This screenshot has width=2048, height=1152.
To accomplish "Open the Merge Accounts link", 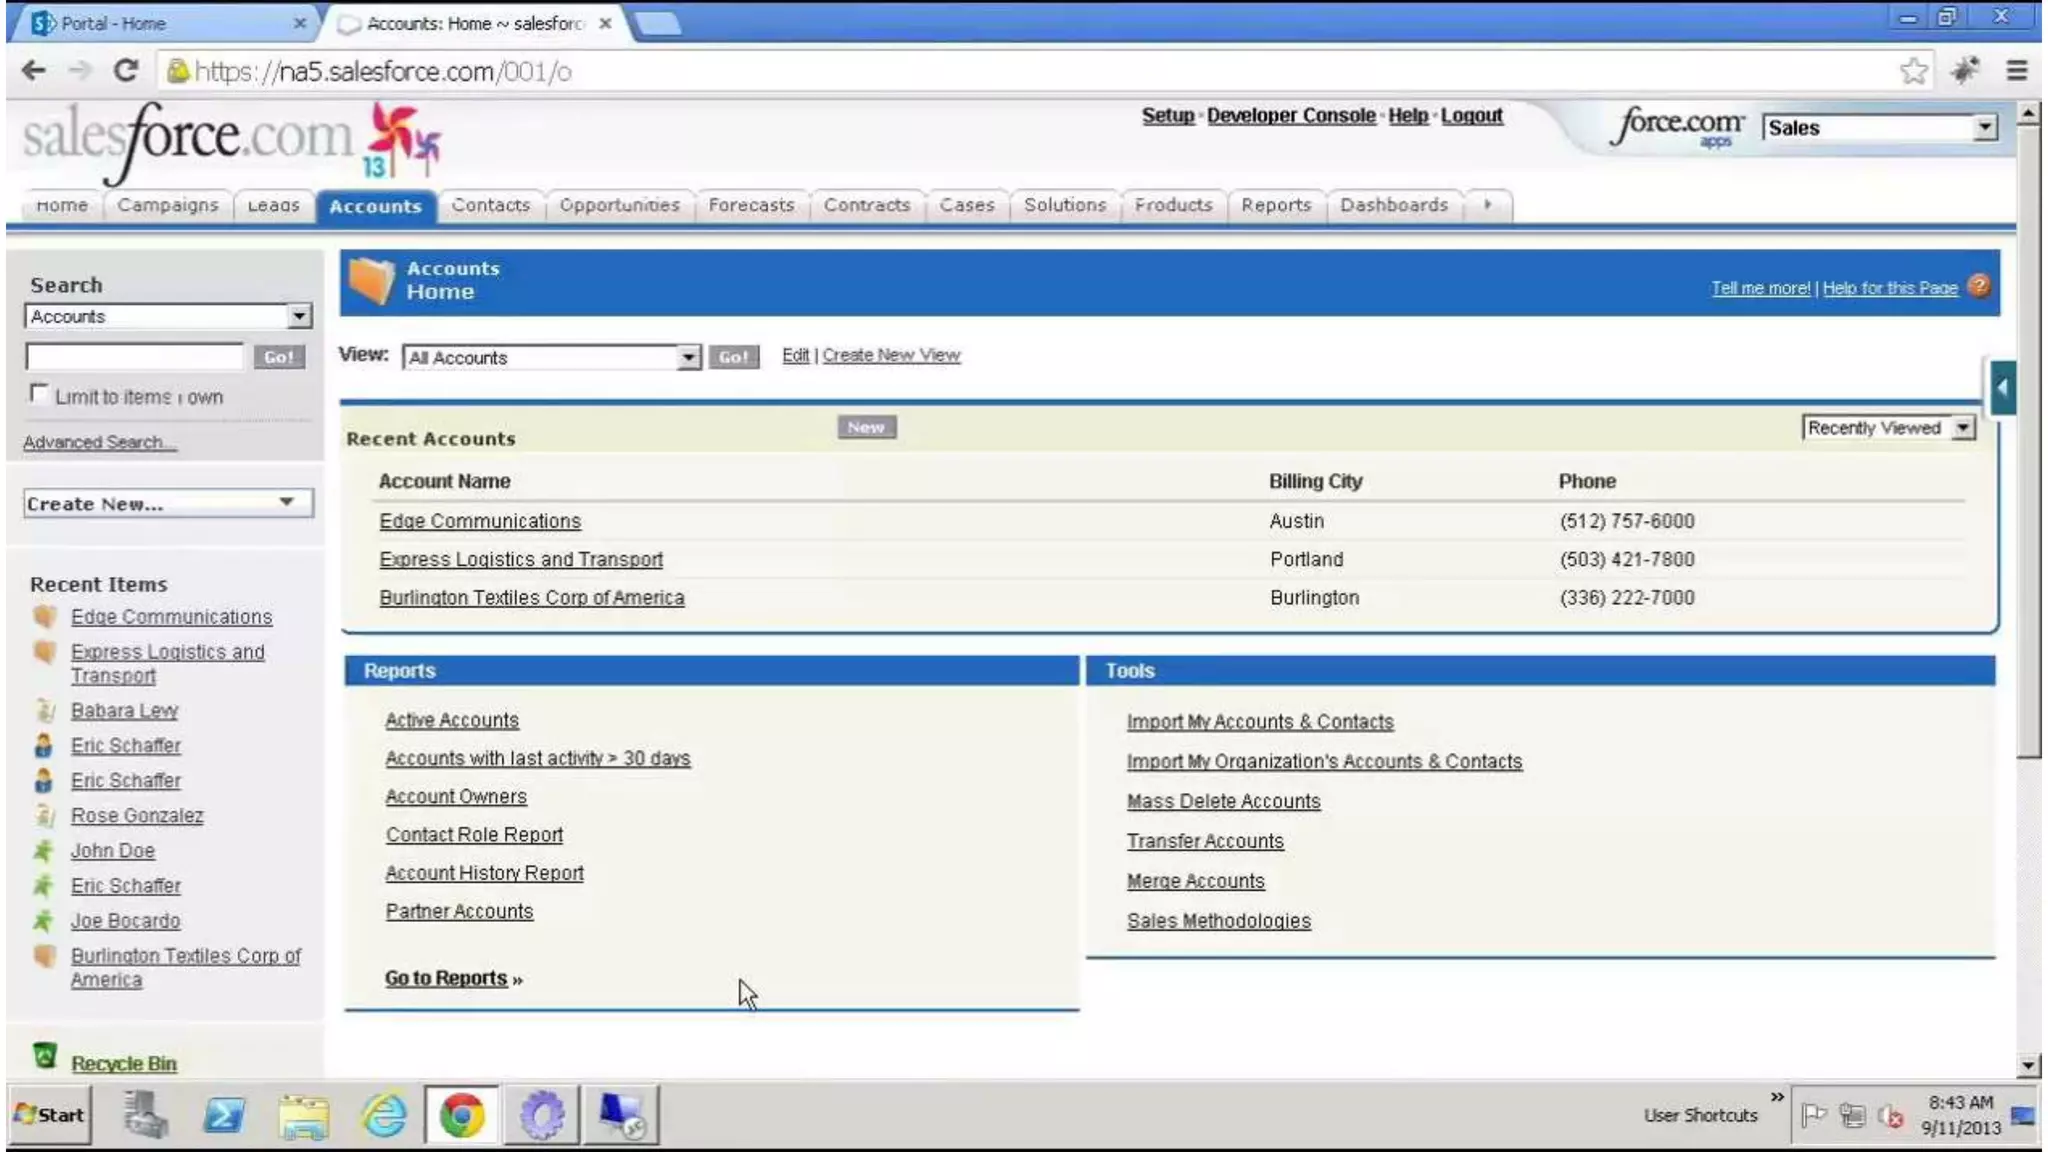I will click(1195, 881).
